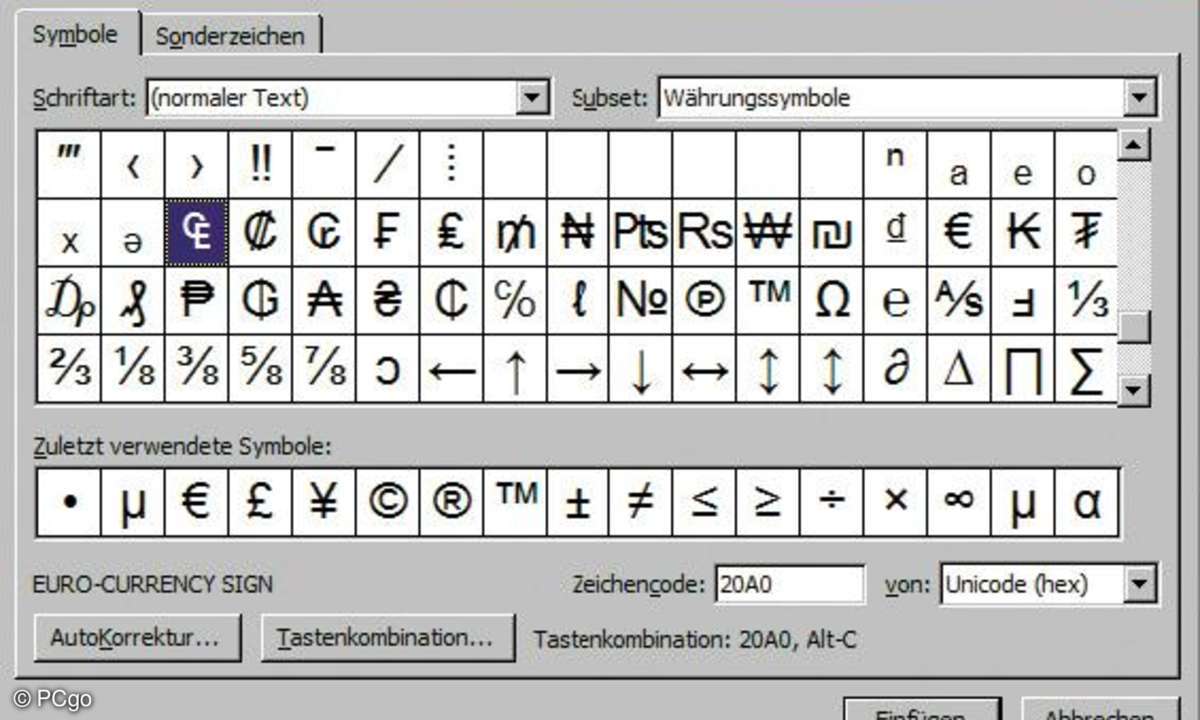This screenshot has height=720, width=1200.
Task: Click the Tastenkombination button
Action: click(x=388, y=638)
